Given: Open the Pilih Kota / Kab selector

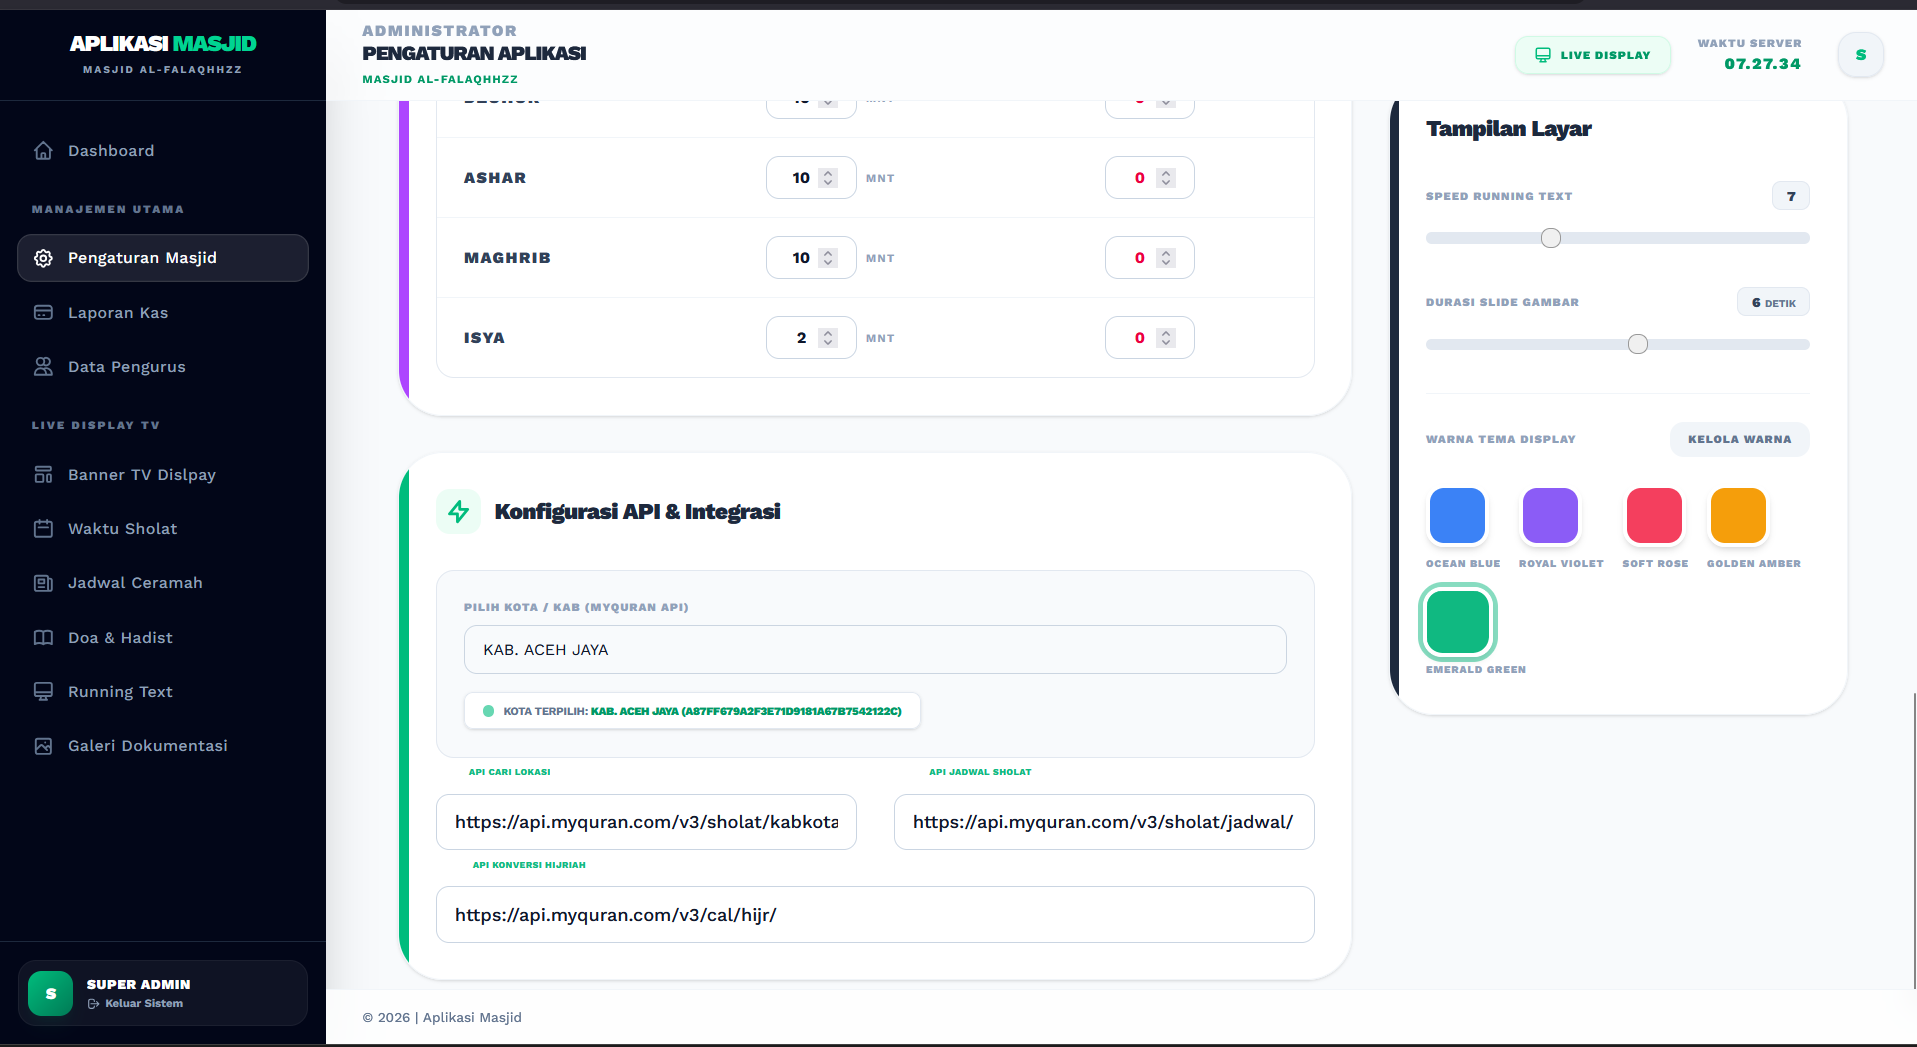Looking at the screenshot, I should [x=875, y=650].
